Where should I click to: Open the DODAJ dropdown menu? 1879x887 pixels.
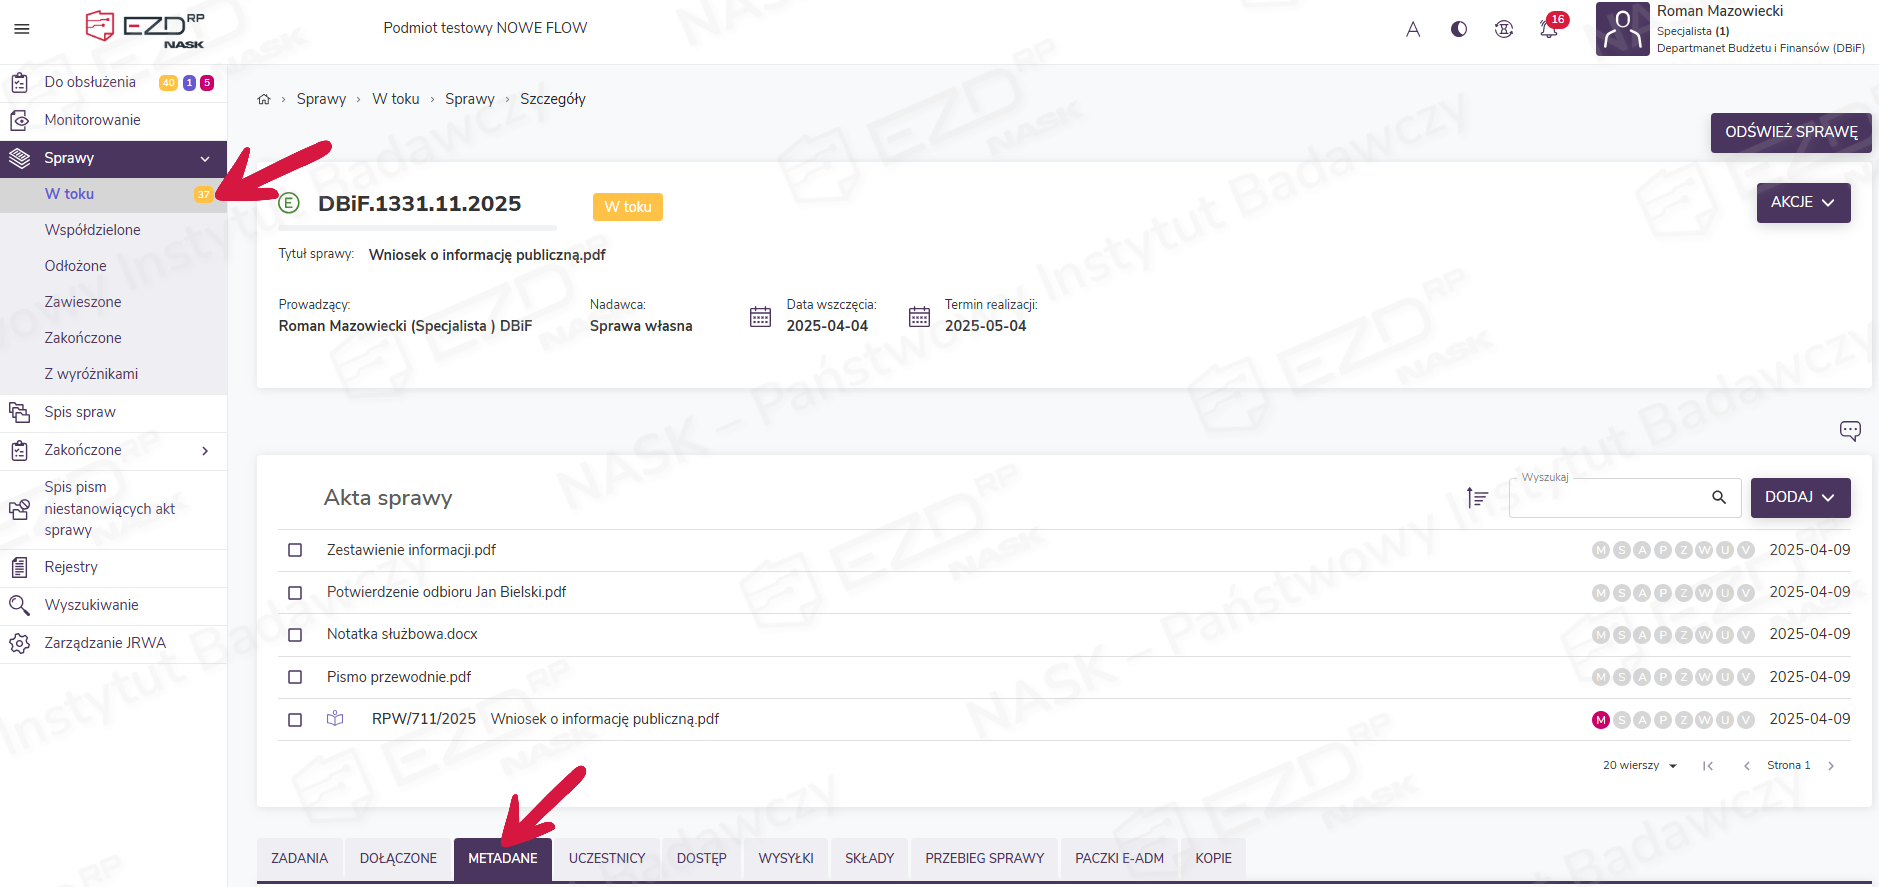click(x=1799, y=497)
